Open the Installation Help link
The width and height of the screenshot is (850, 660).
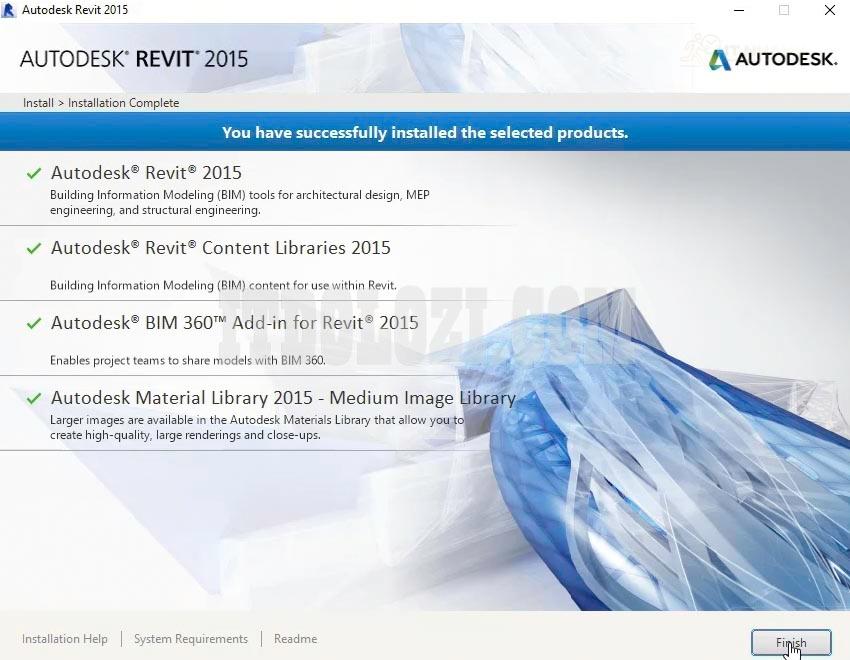(x=65, y=639)
